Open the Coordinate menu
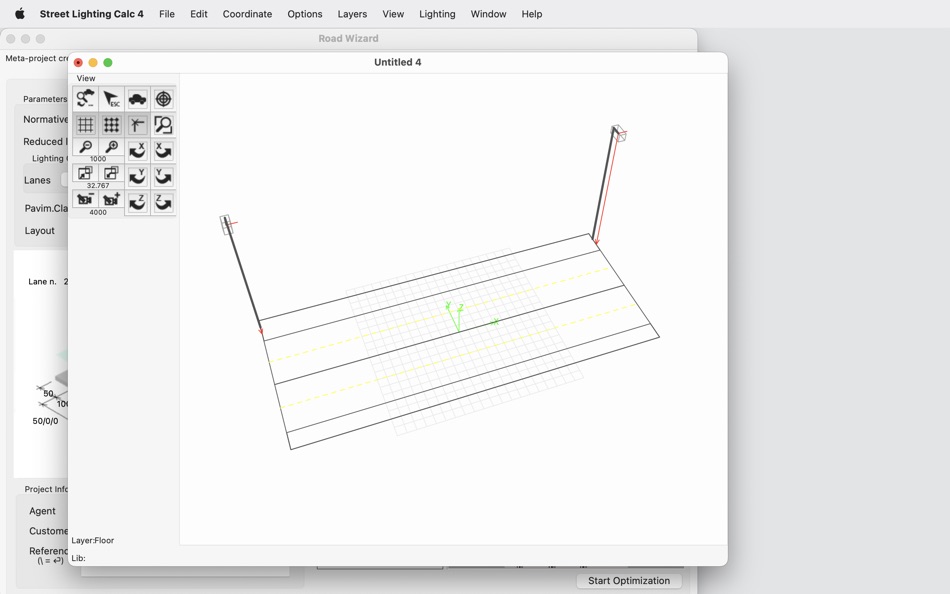 click(247, 14)
